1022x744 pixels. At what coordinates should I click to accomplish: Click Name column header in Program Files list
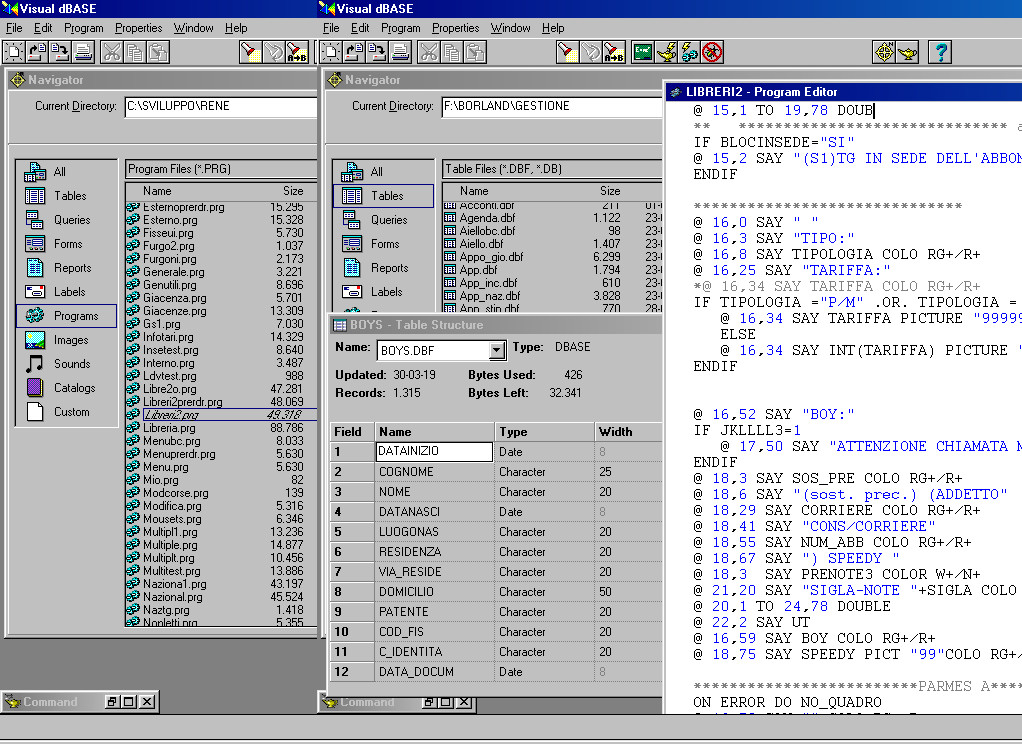tap(157, 191)
